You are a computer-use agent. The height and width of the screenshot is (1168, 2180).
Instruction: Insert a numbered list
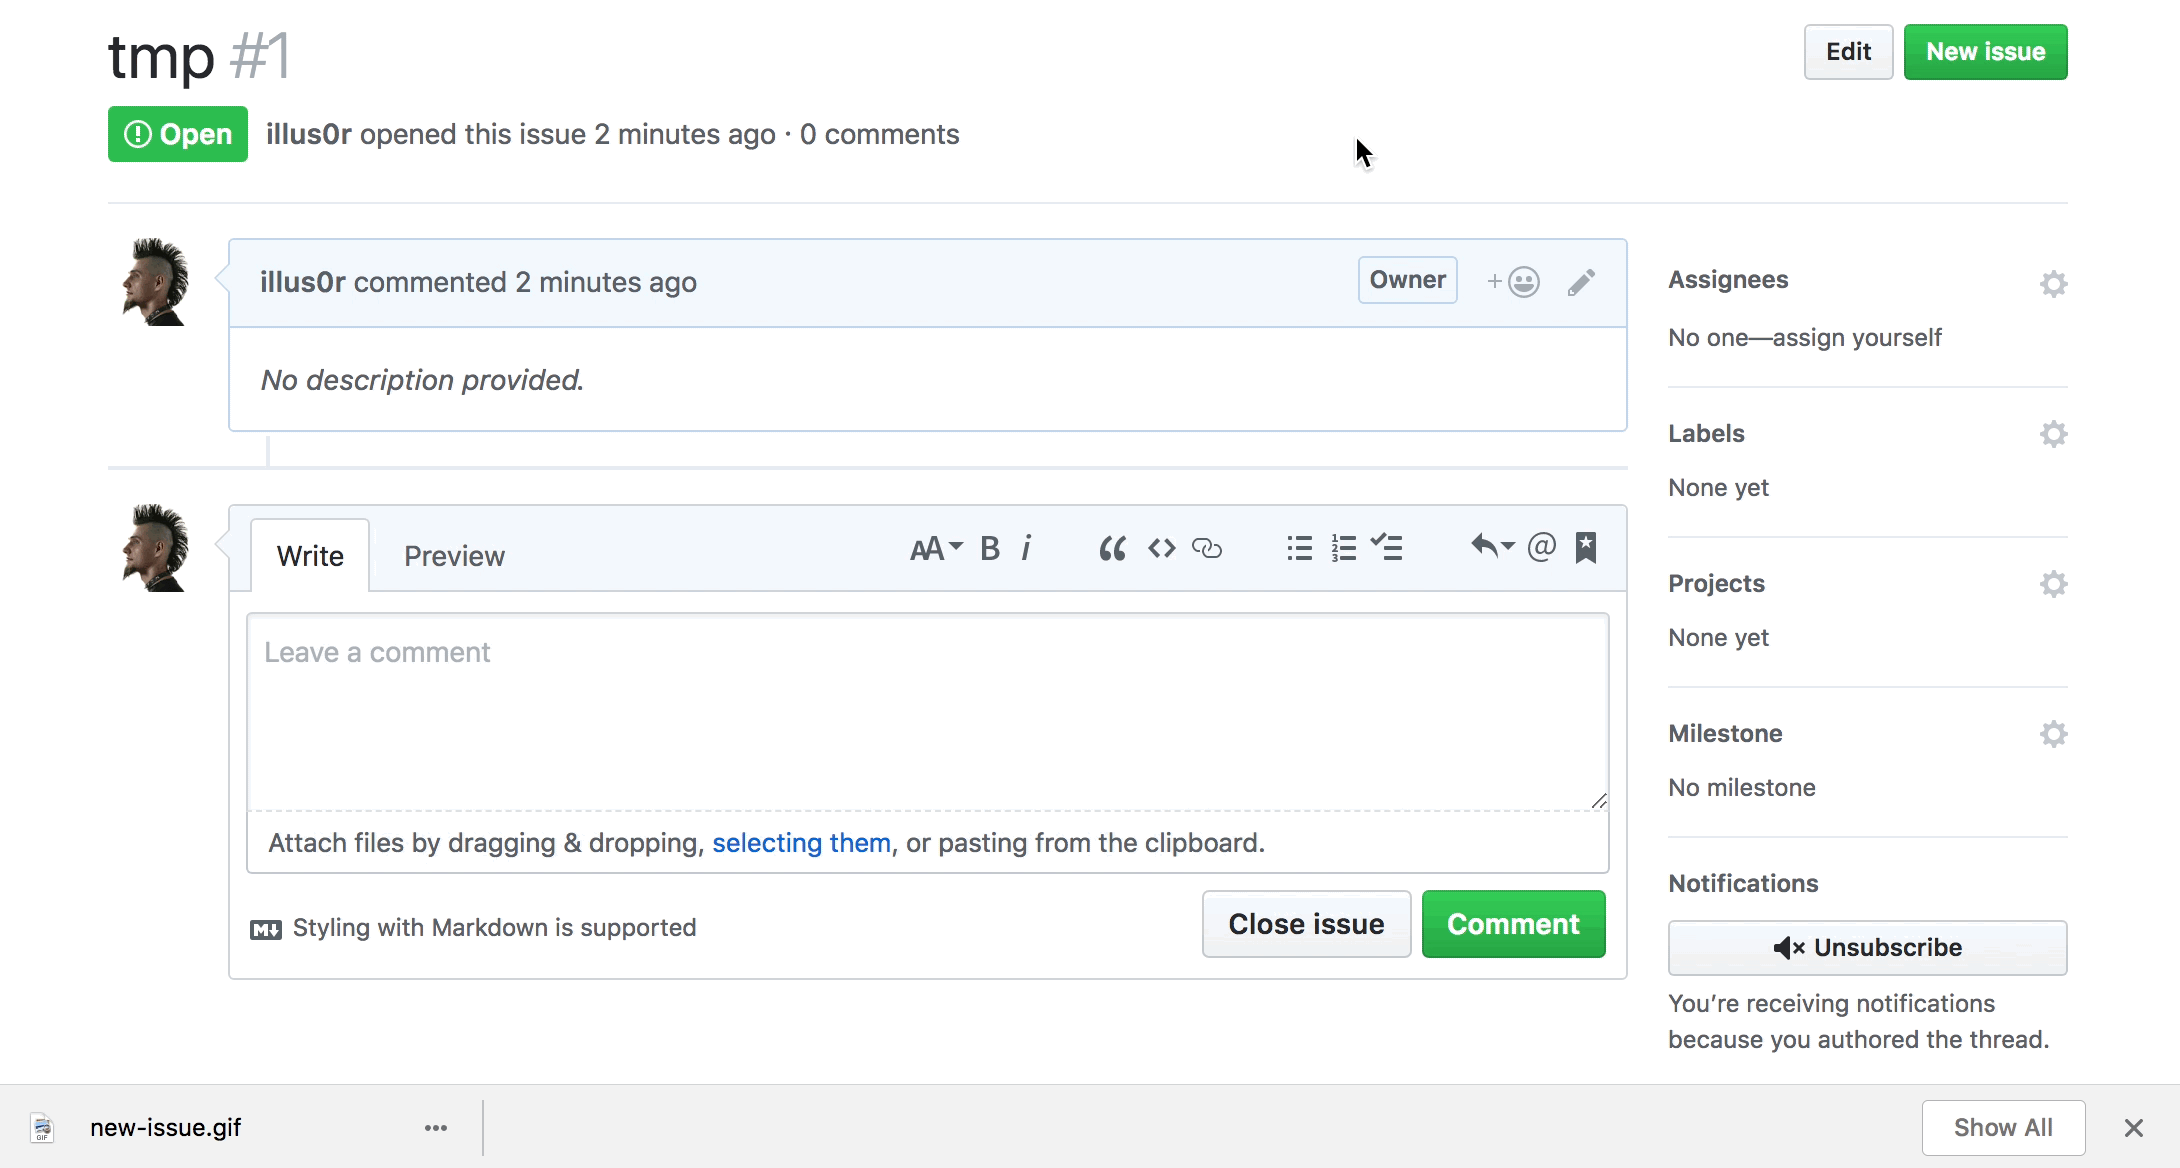pyautogui.click(x=1343, y=548)
